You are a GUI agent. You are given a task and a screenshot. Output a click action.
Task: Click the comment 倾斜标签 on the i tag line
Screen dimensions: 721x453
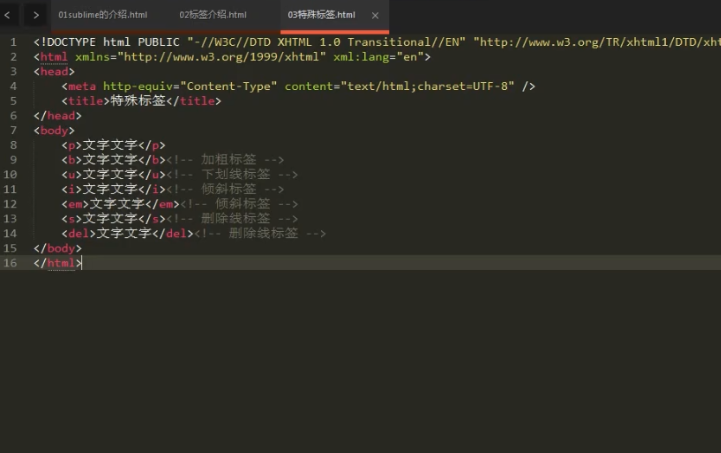[225, 189]
